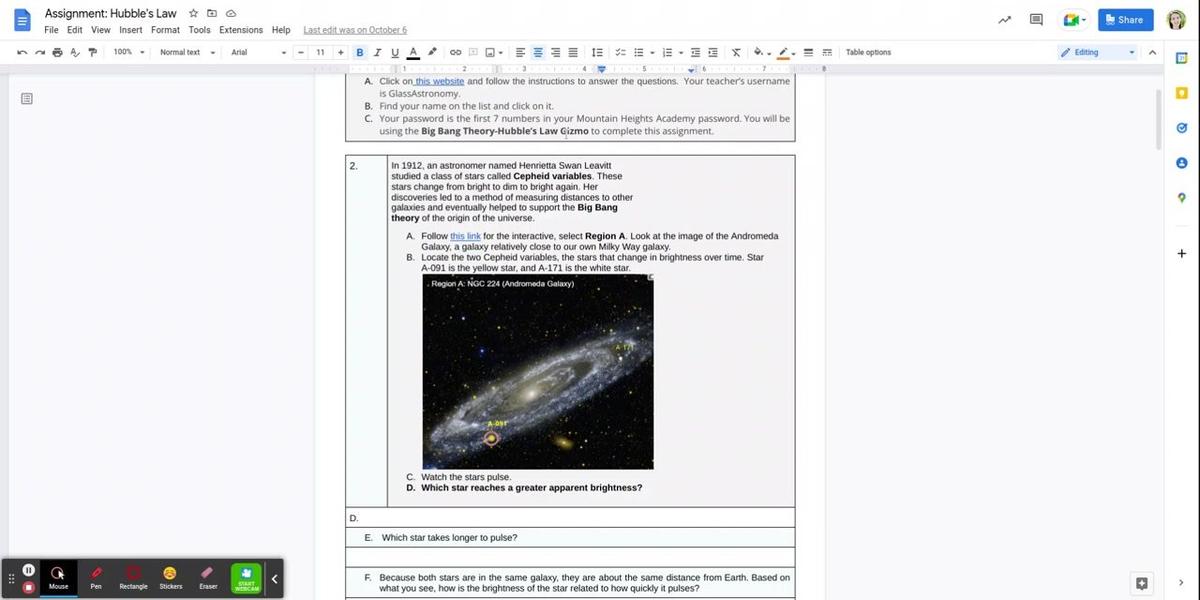The width and height of the screenshot is (1200, 600).
Task: Select the Eraser tool in recorder bar
Action: 208,577
